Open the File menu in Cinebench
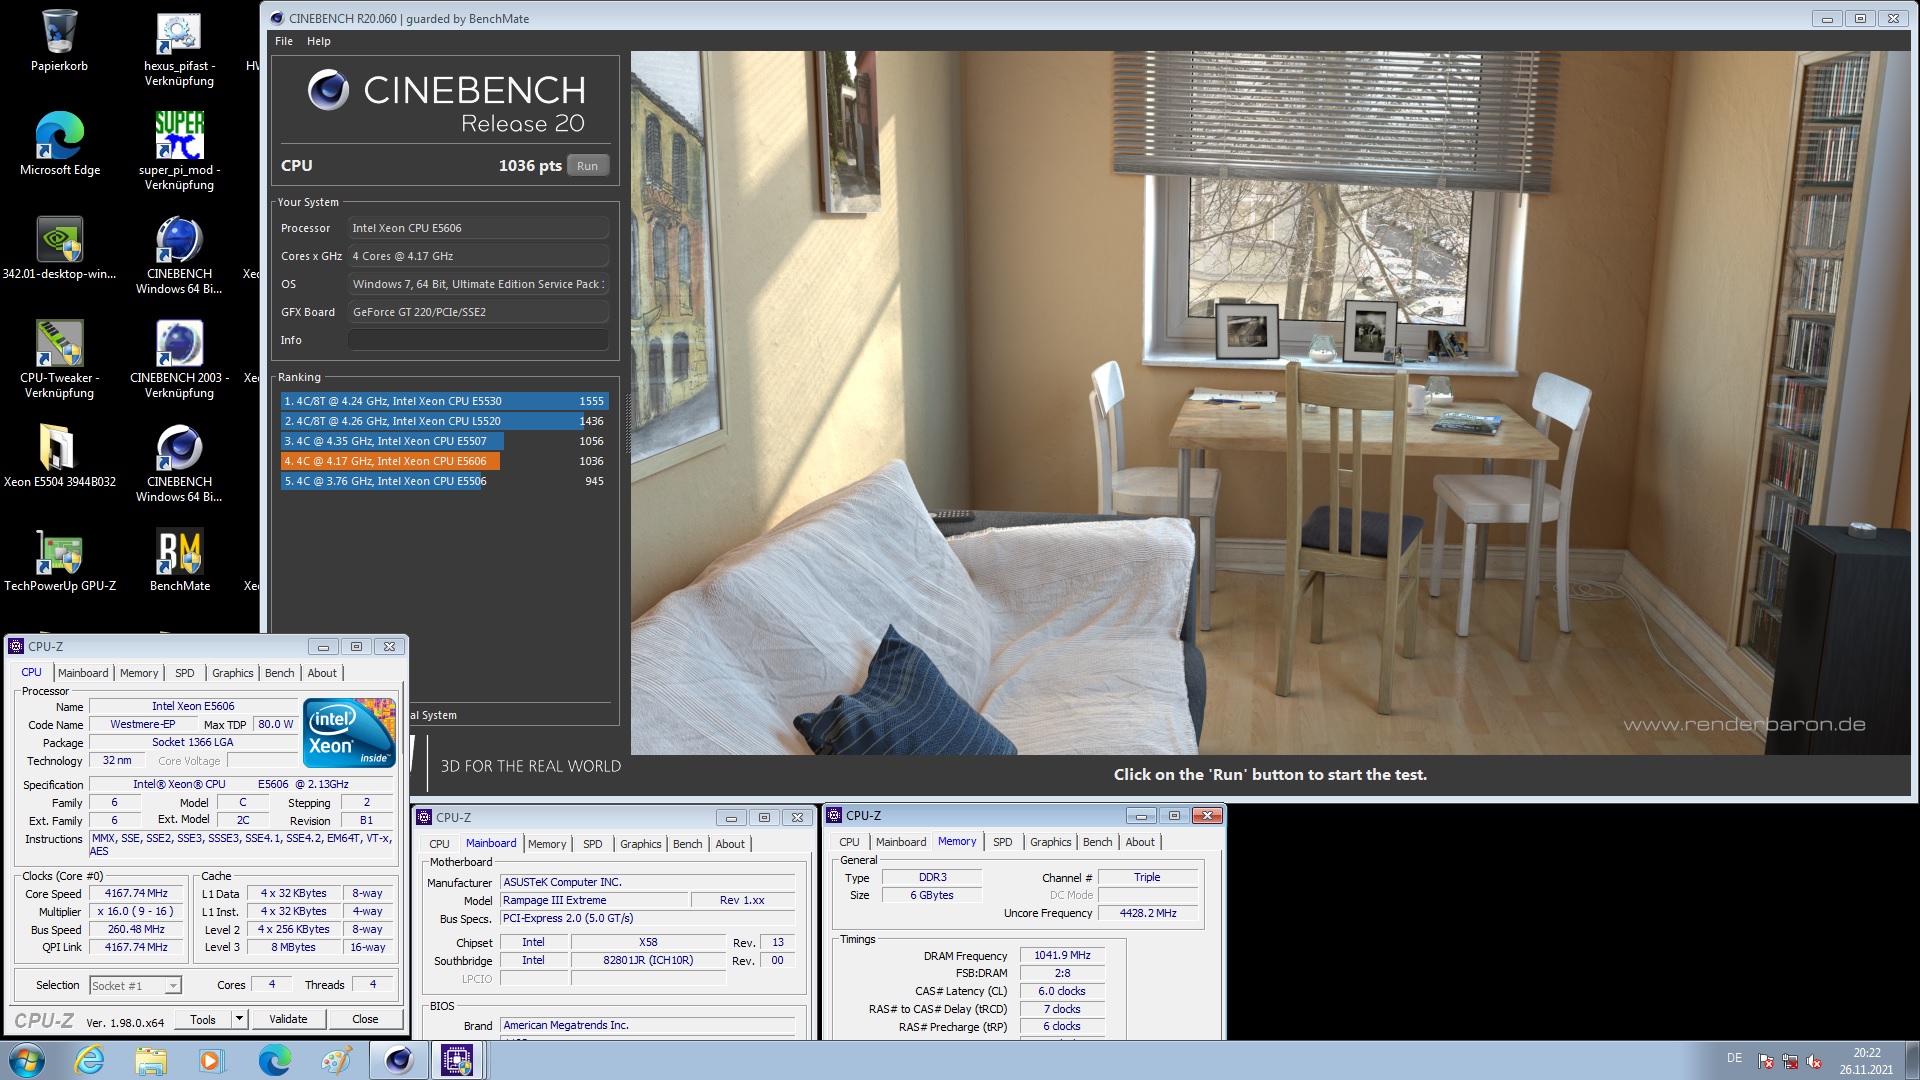The height and width of the screenshot is (1080, 1920). tap(284, 41)
